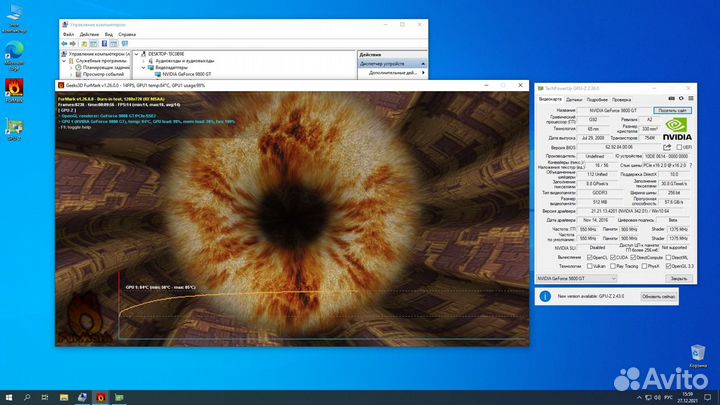Image resolution: width=720 pixels, height=405 pixels.
Task: Click the monitor icon at Computer Management toolbar end
Action: tap(124, 44)
